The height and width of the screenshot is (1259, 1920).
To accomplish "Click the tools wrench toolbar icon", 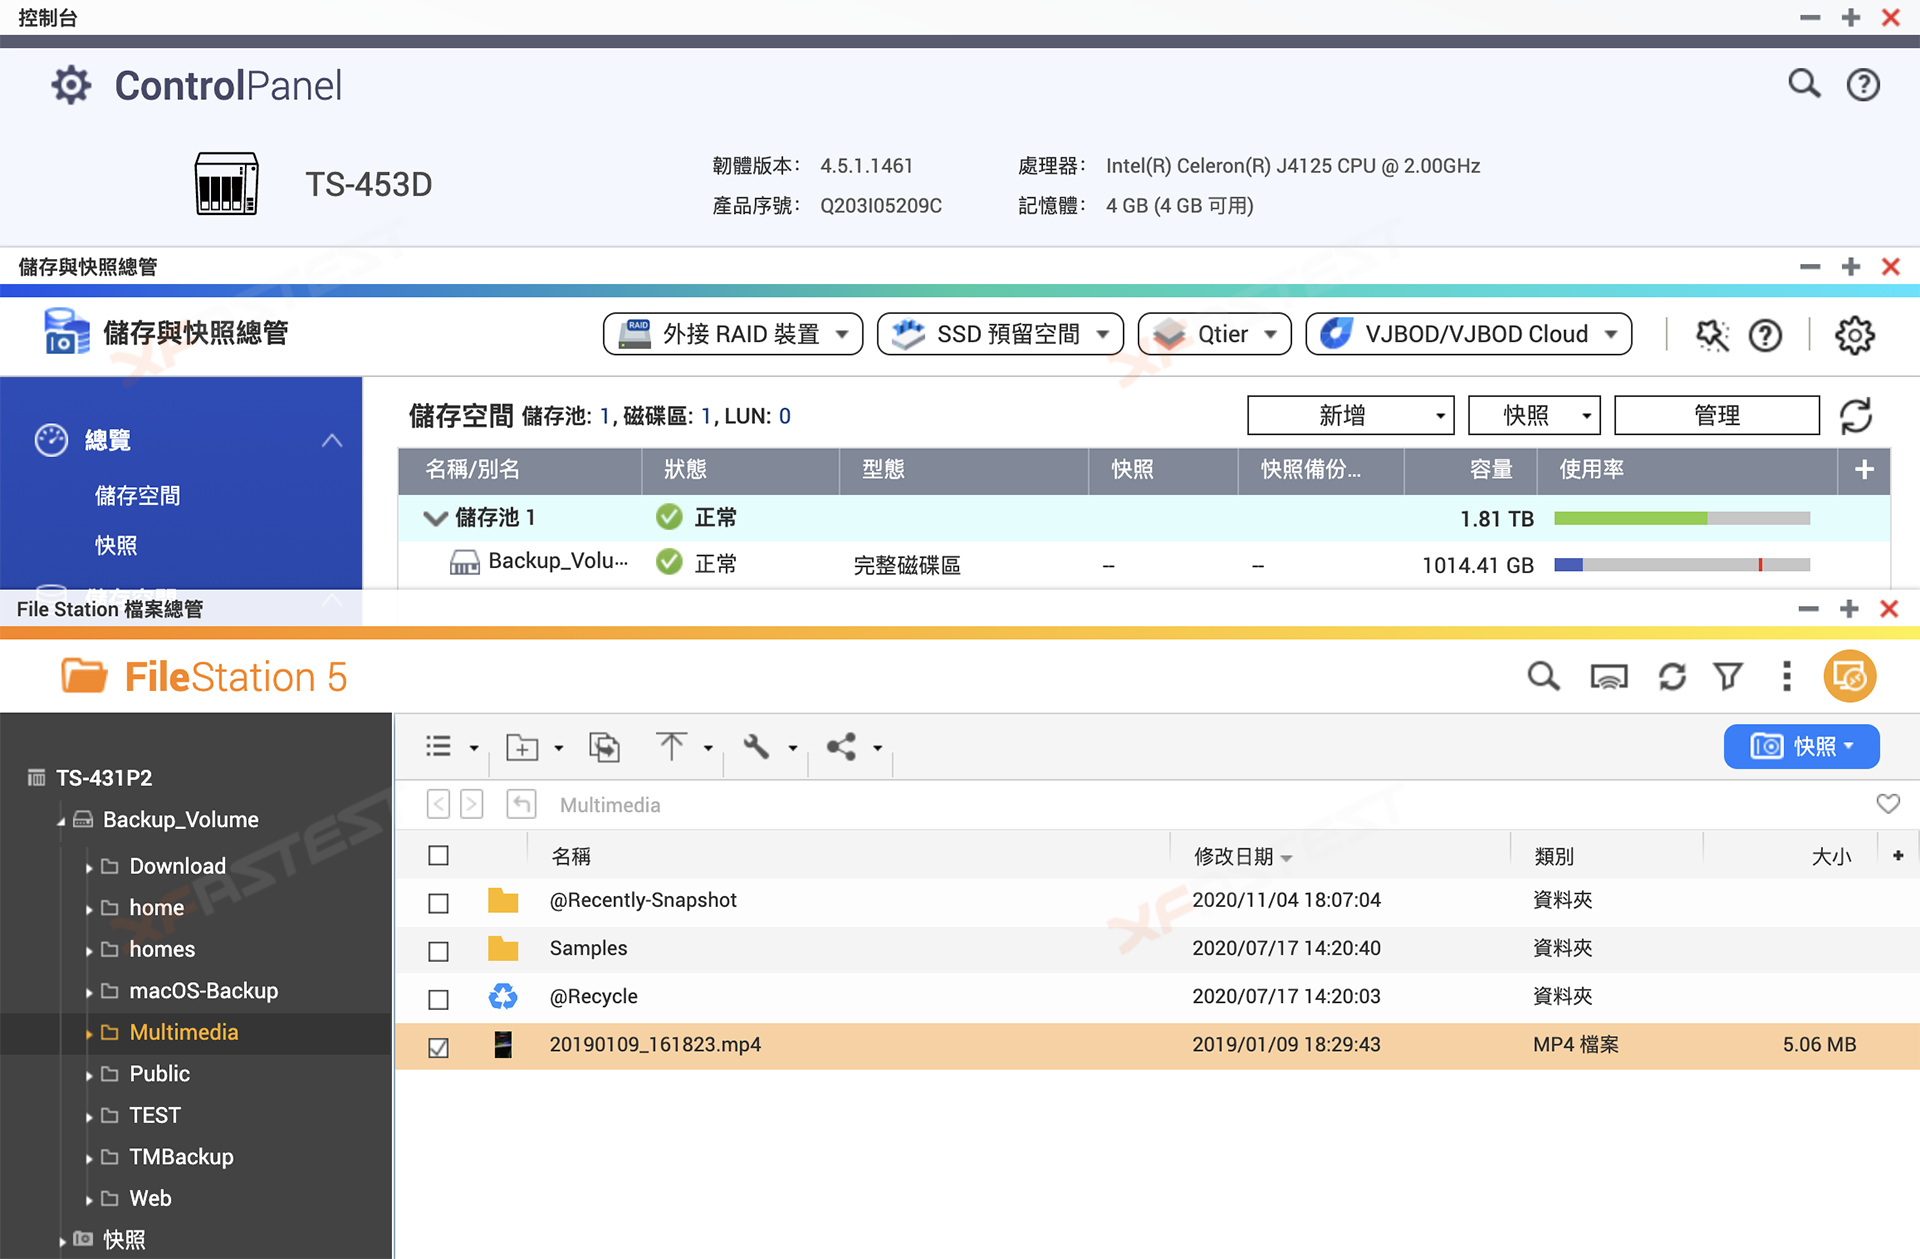I will click(756, 746).
